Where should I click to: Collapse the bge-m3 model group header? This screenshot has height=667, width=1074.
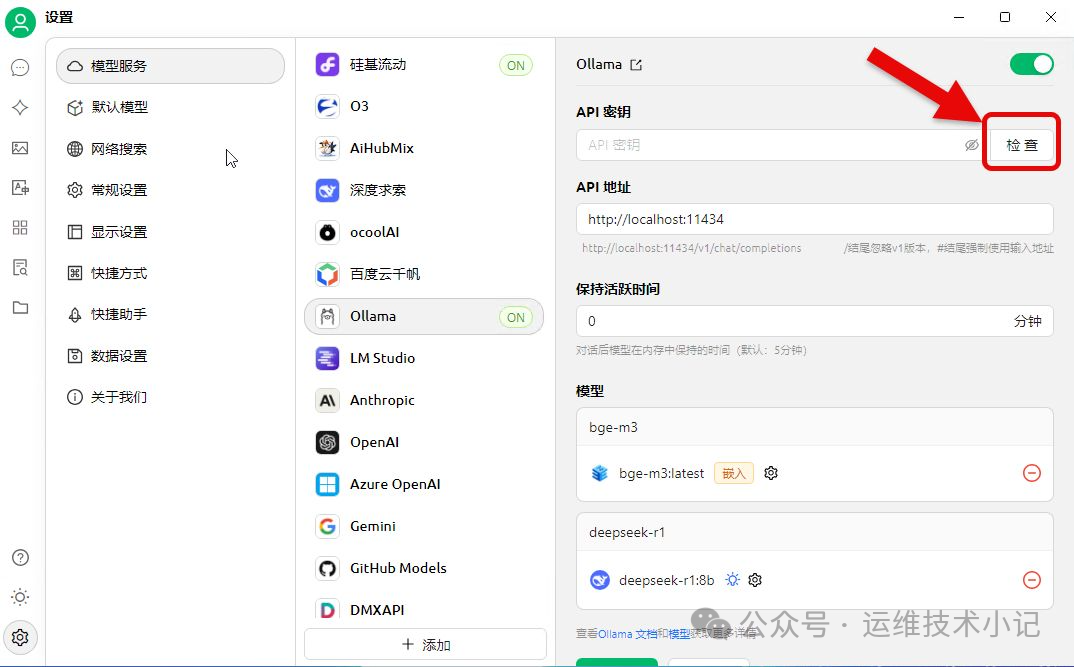click(815, 427)
